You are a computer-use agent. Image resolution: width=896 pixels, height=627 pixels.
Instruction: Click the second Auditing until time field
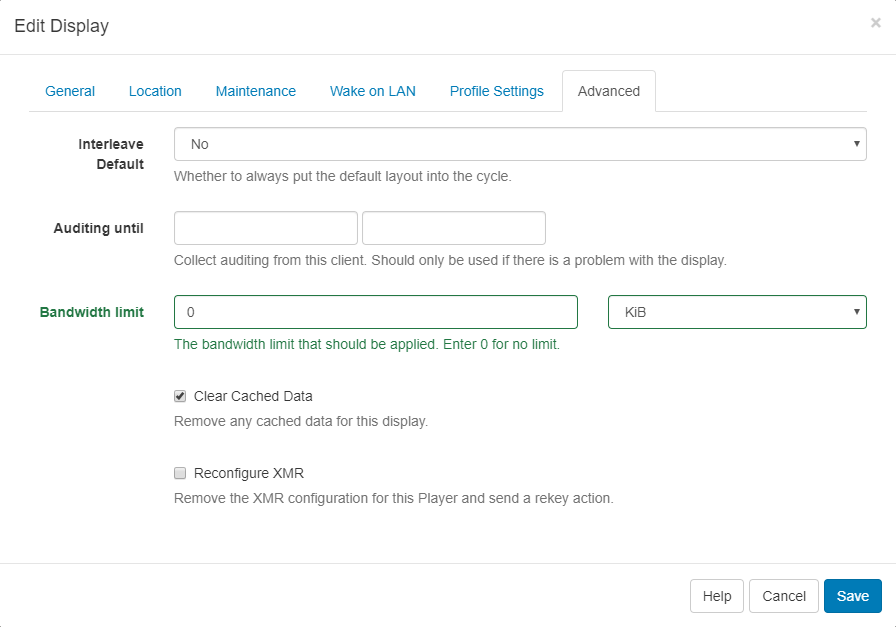(x=454, y=228)
